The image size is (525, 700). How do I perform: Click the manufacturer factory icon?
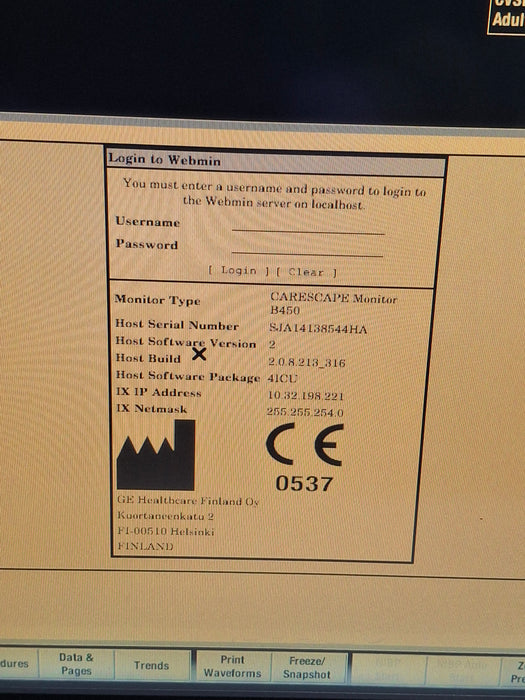(156, 455)
